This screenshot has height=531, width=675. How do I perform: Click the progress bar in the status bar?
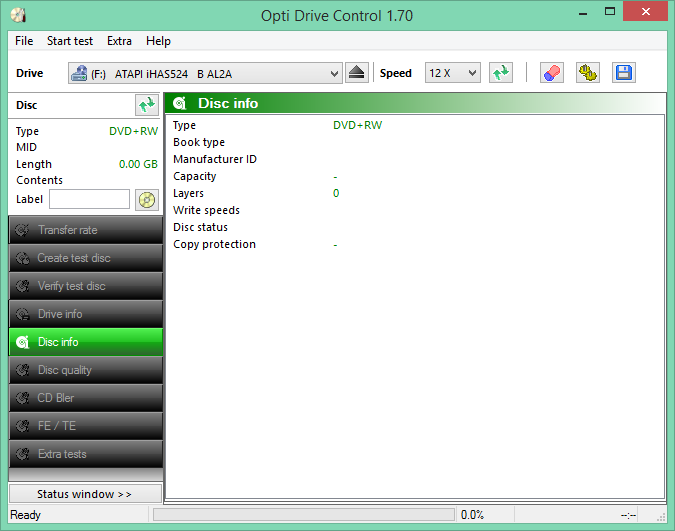304,515
